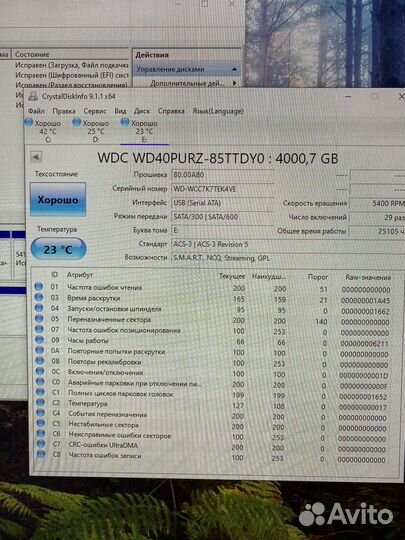Select Исправен (Шифрованный (EFI) row in Disk Management
Viewport: 405px width, 540px height.
[x=72, y=75]
